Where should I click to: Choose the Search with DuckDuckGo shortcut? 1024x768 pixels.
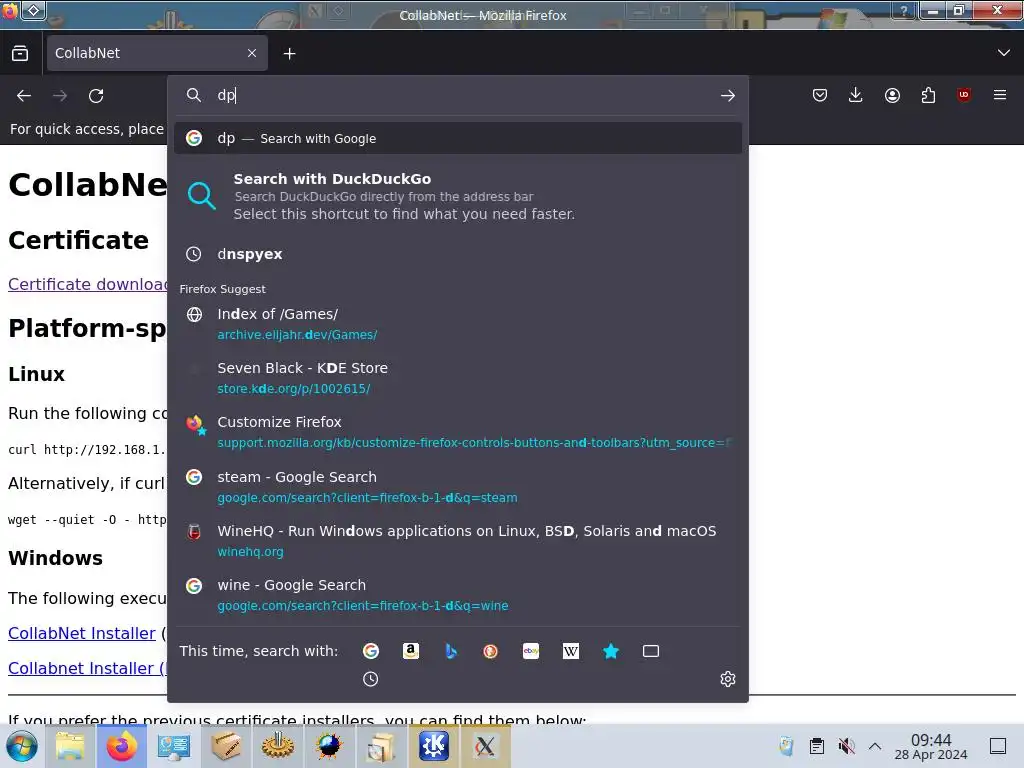tap(458, 196)
